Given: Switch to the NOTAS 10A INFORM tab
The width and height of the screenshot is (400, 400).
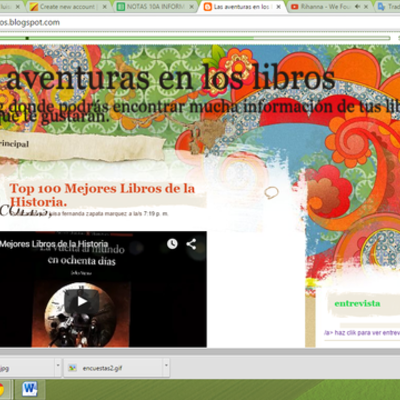Looking at the screenshot, I should coord(156,7).
